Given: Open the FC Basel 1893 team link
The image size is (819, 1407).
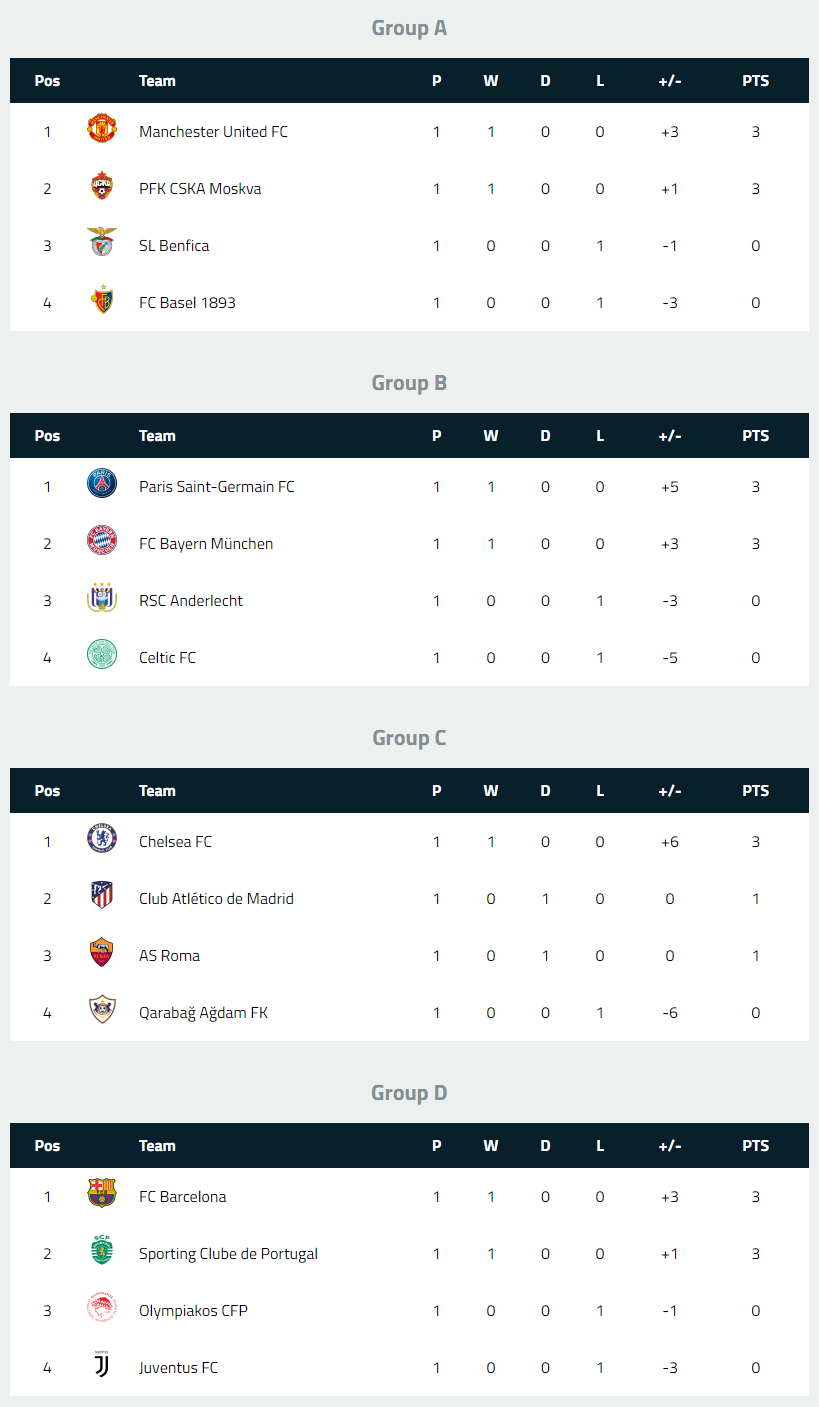Looking at the screenshot, I should [187, 302].
